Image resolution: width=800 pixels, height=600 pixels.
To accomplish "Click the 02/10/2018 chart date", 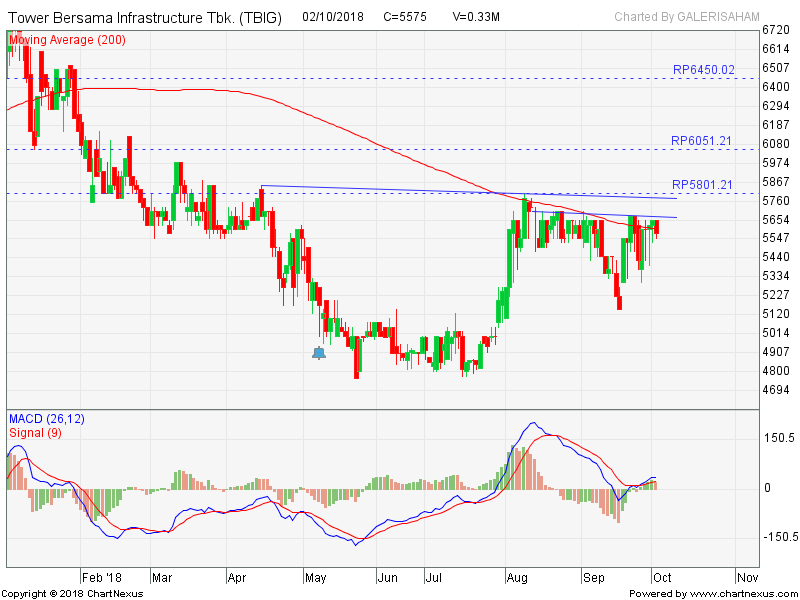I will [335, 18].
